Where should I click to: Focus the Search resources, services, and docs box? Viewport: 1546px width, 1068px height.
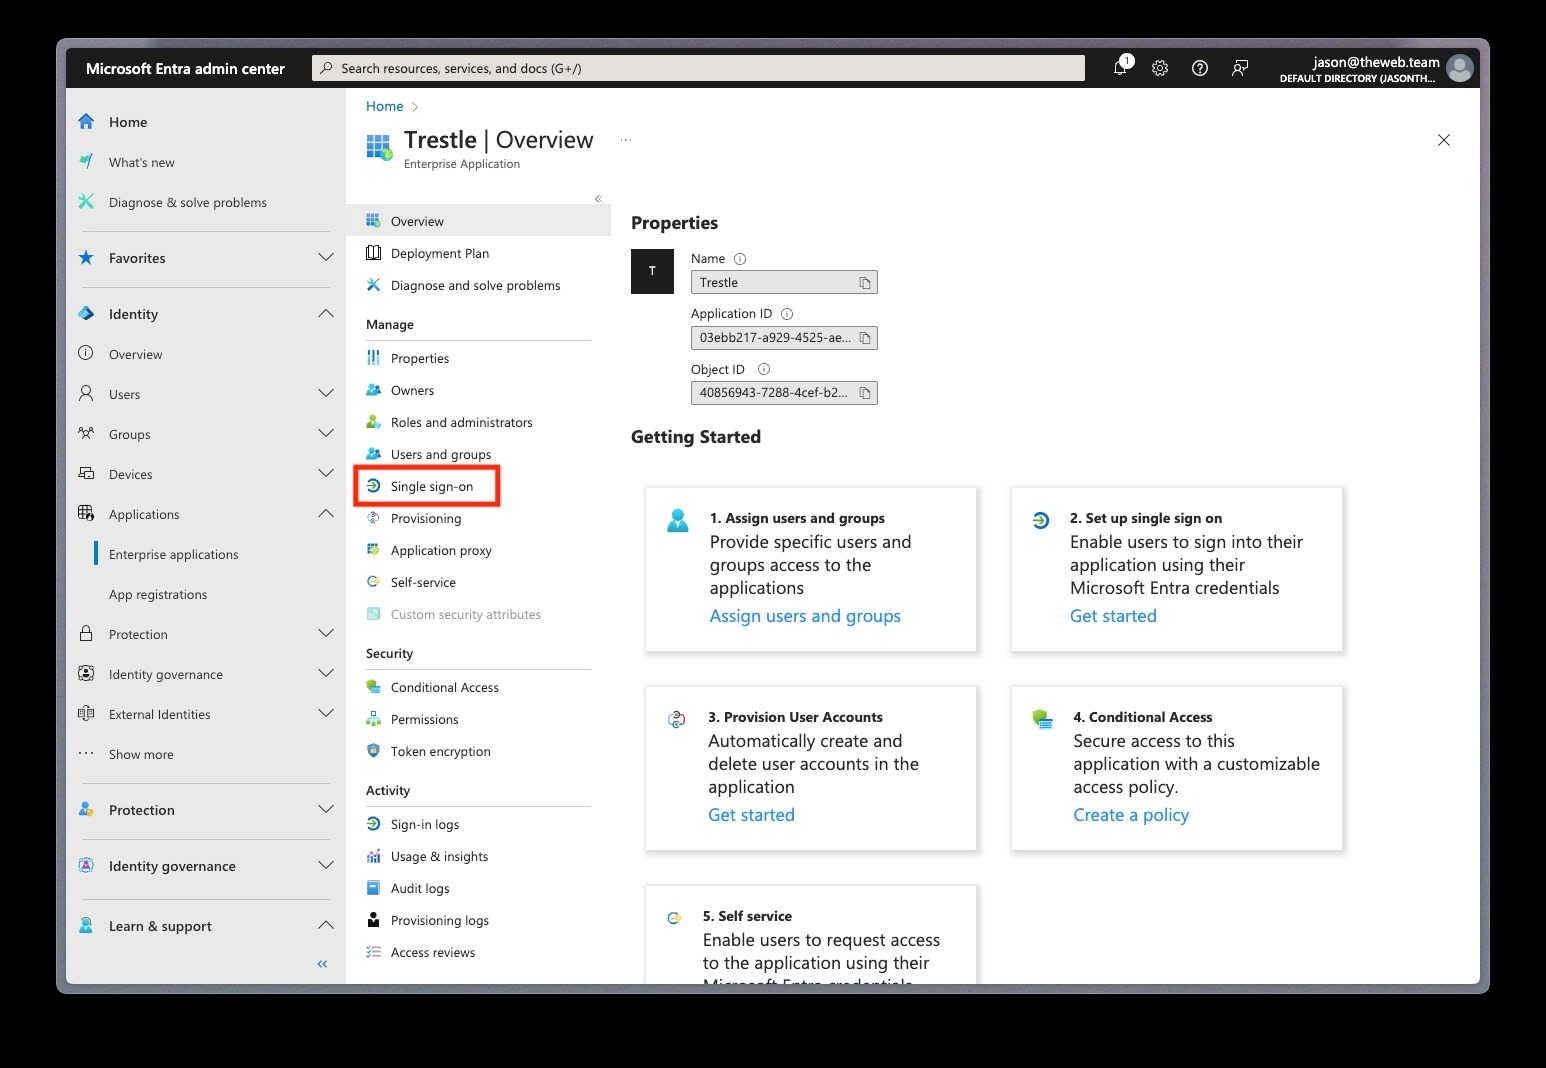pyautogui.click(x=698, y=68)
